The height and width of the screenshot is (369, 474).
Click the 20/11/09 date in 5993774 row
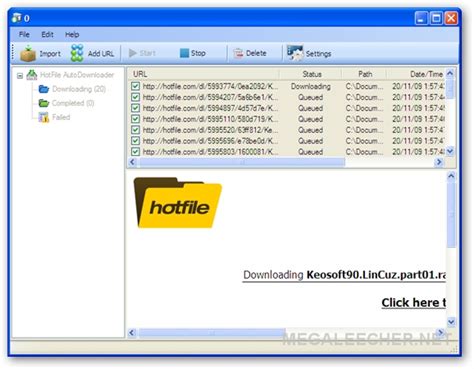(418, 86)
